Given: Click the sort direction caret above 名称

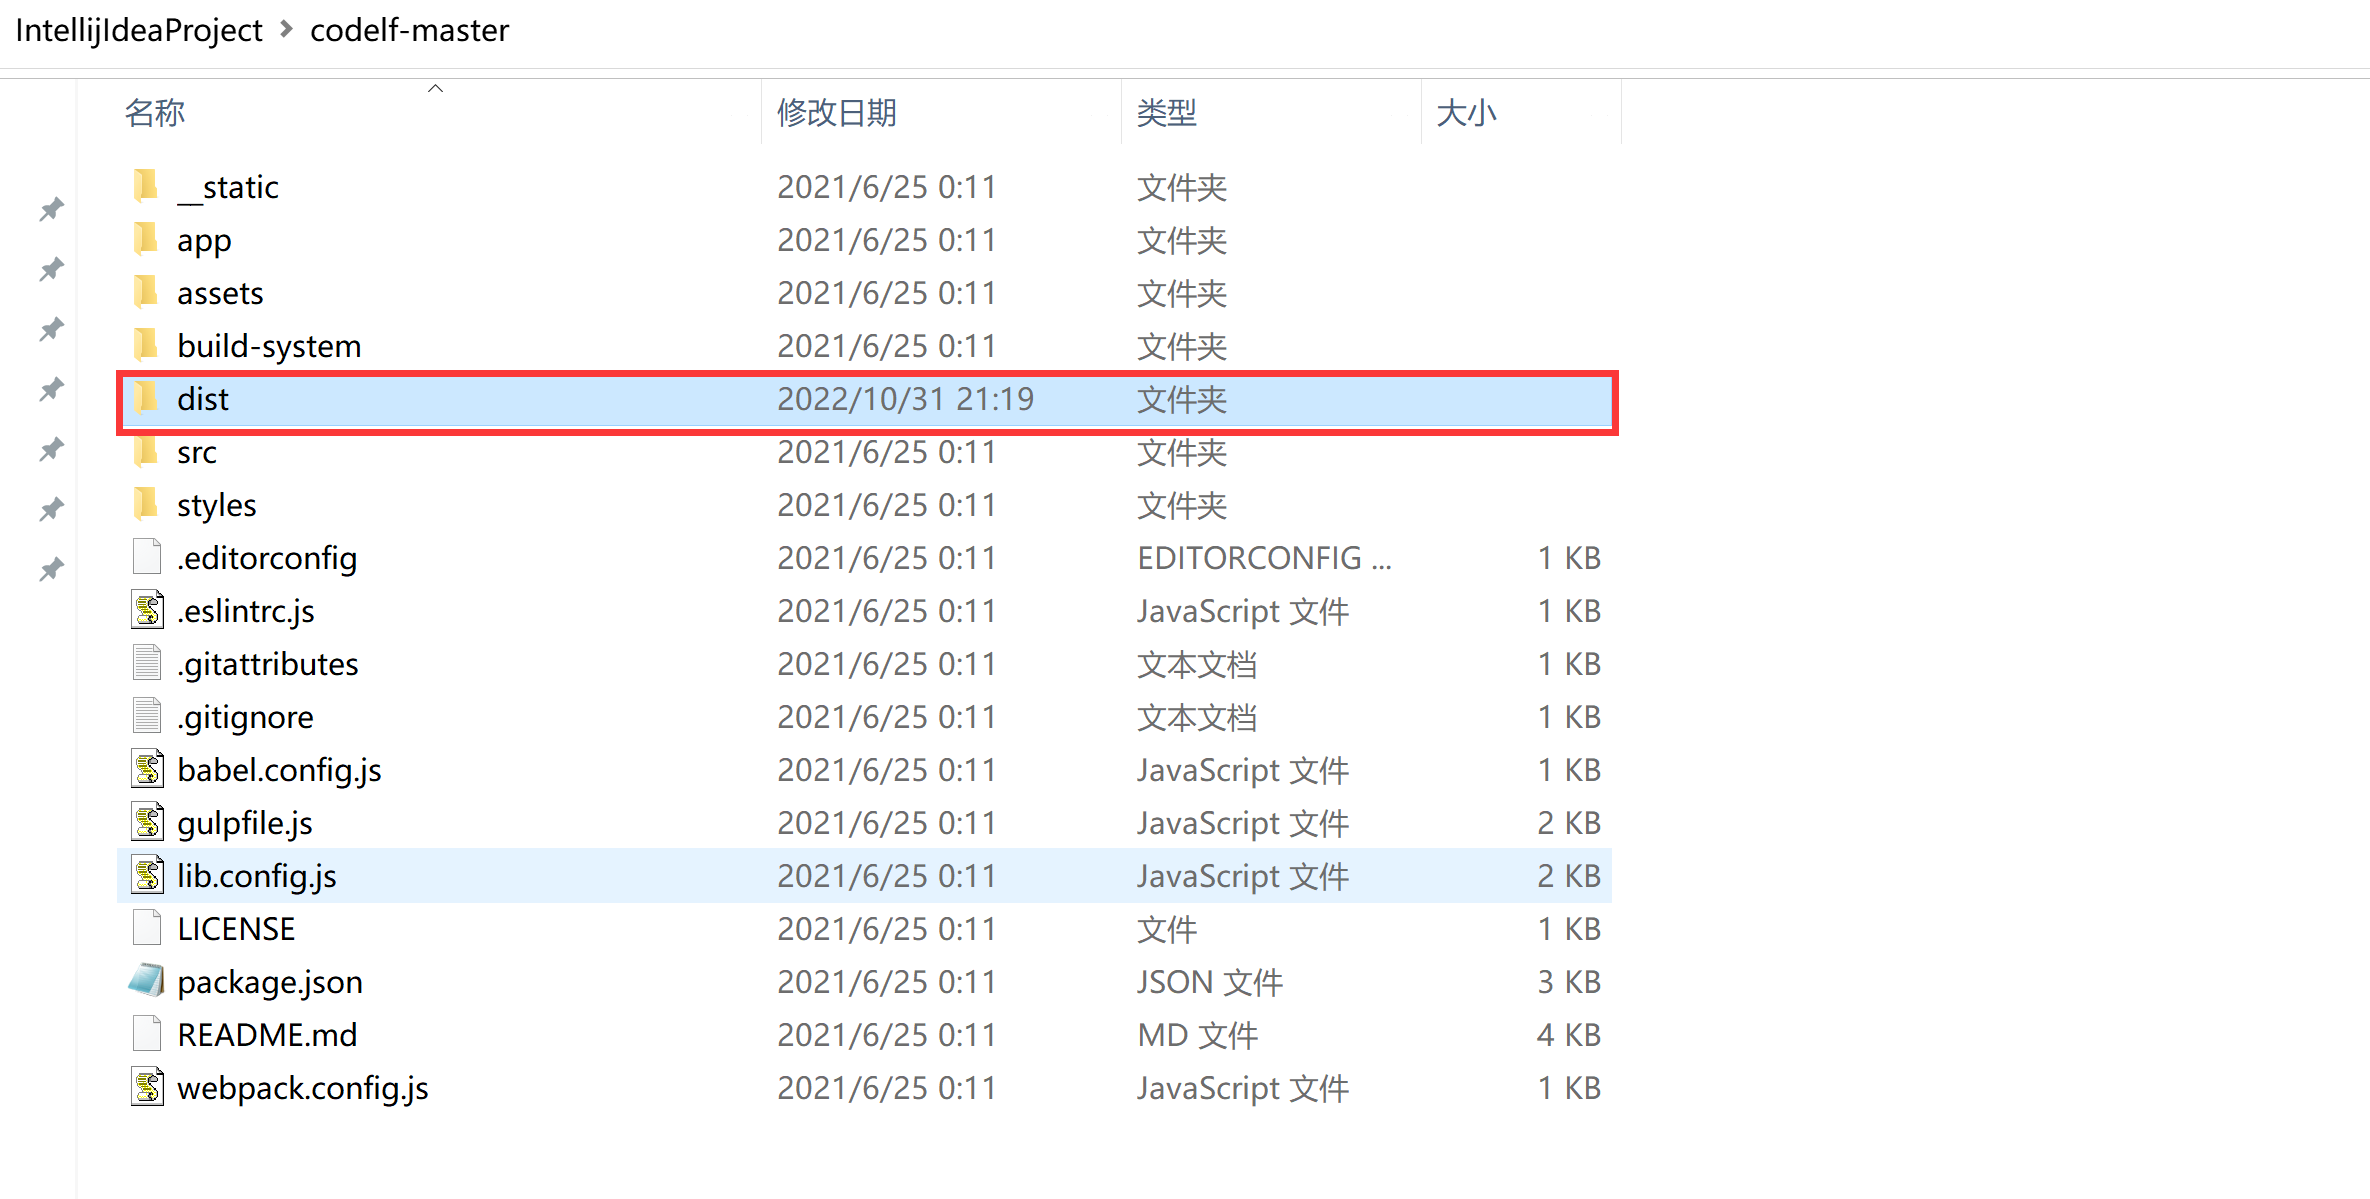Looking at the screenshot, I should [435, 88].
